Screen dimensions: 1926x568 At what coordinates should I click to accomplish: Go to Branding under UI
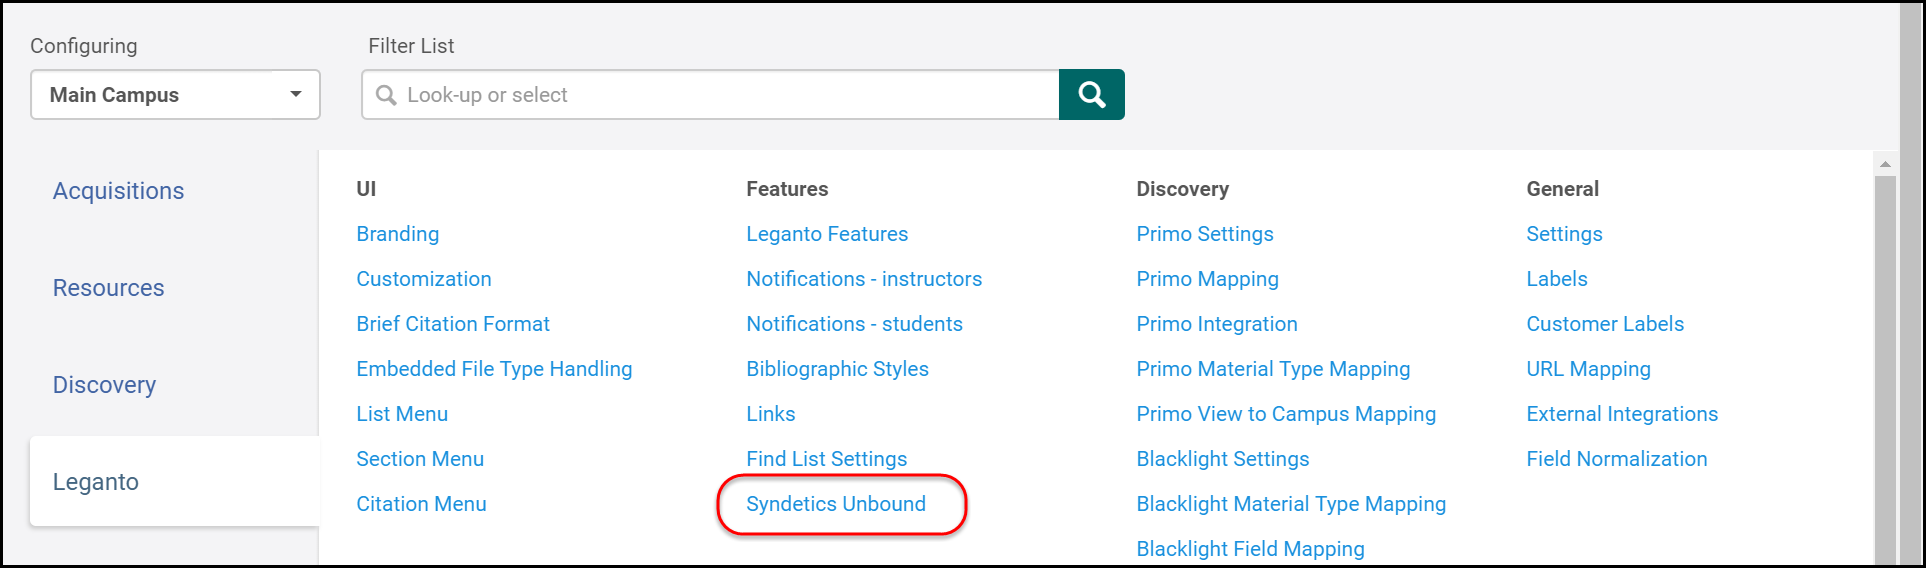[x=397, y=234]
